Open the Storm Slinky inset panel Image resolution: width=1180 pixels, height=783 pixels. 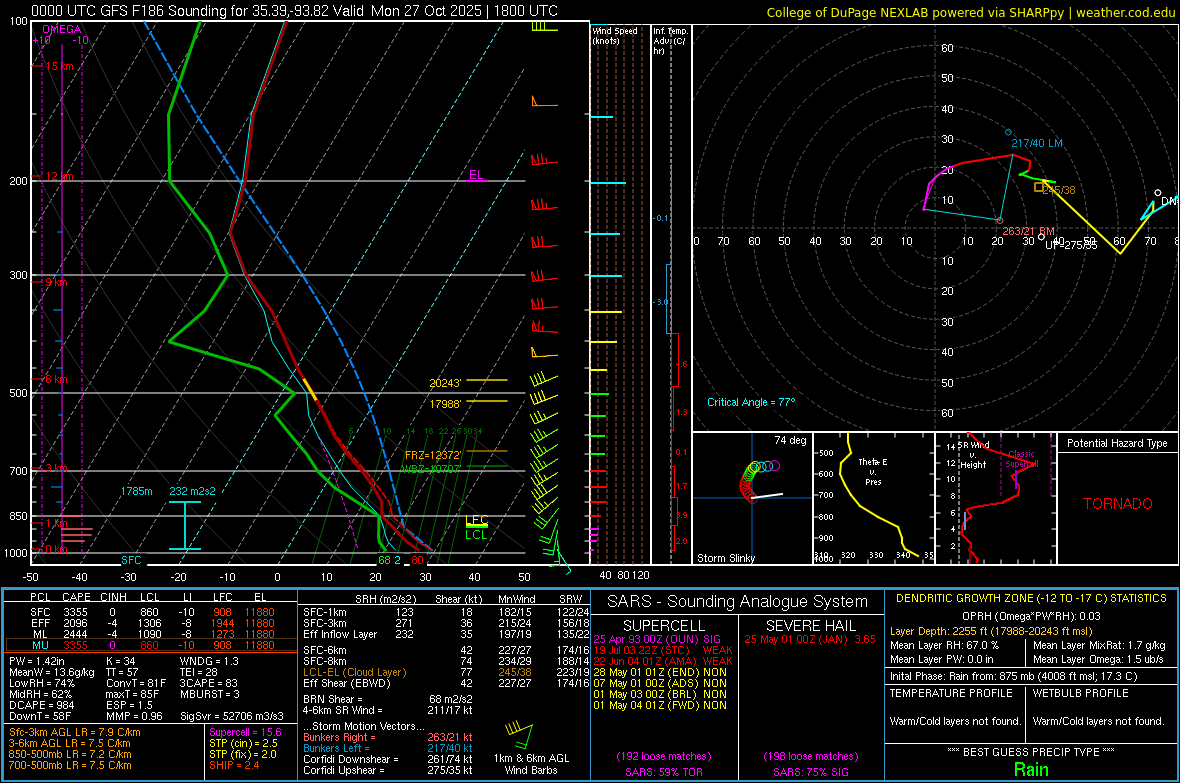click(752, 498)
